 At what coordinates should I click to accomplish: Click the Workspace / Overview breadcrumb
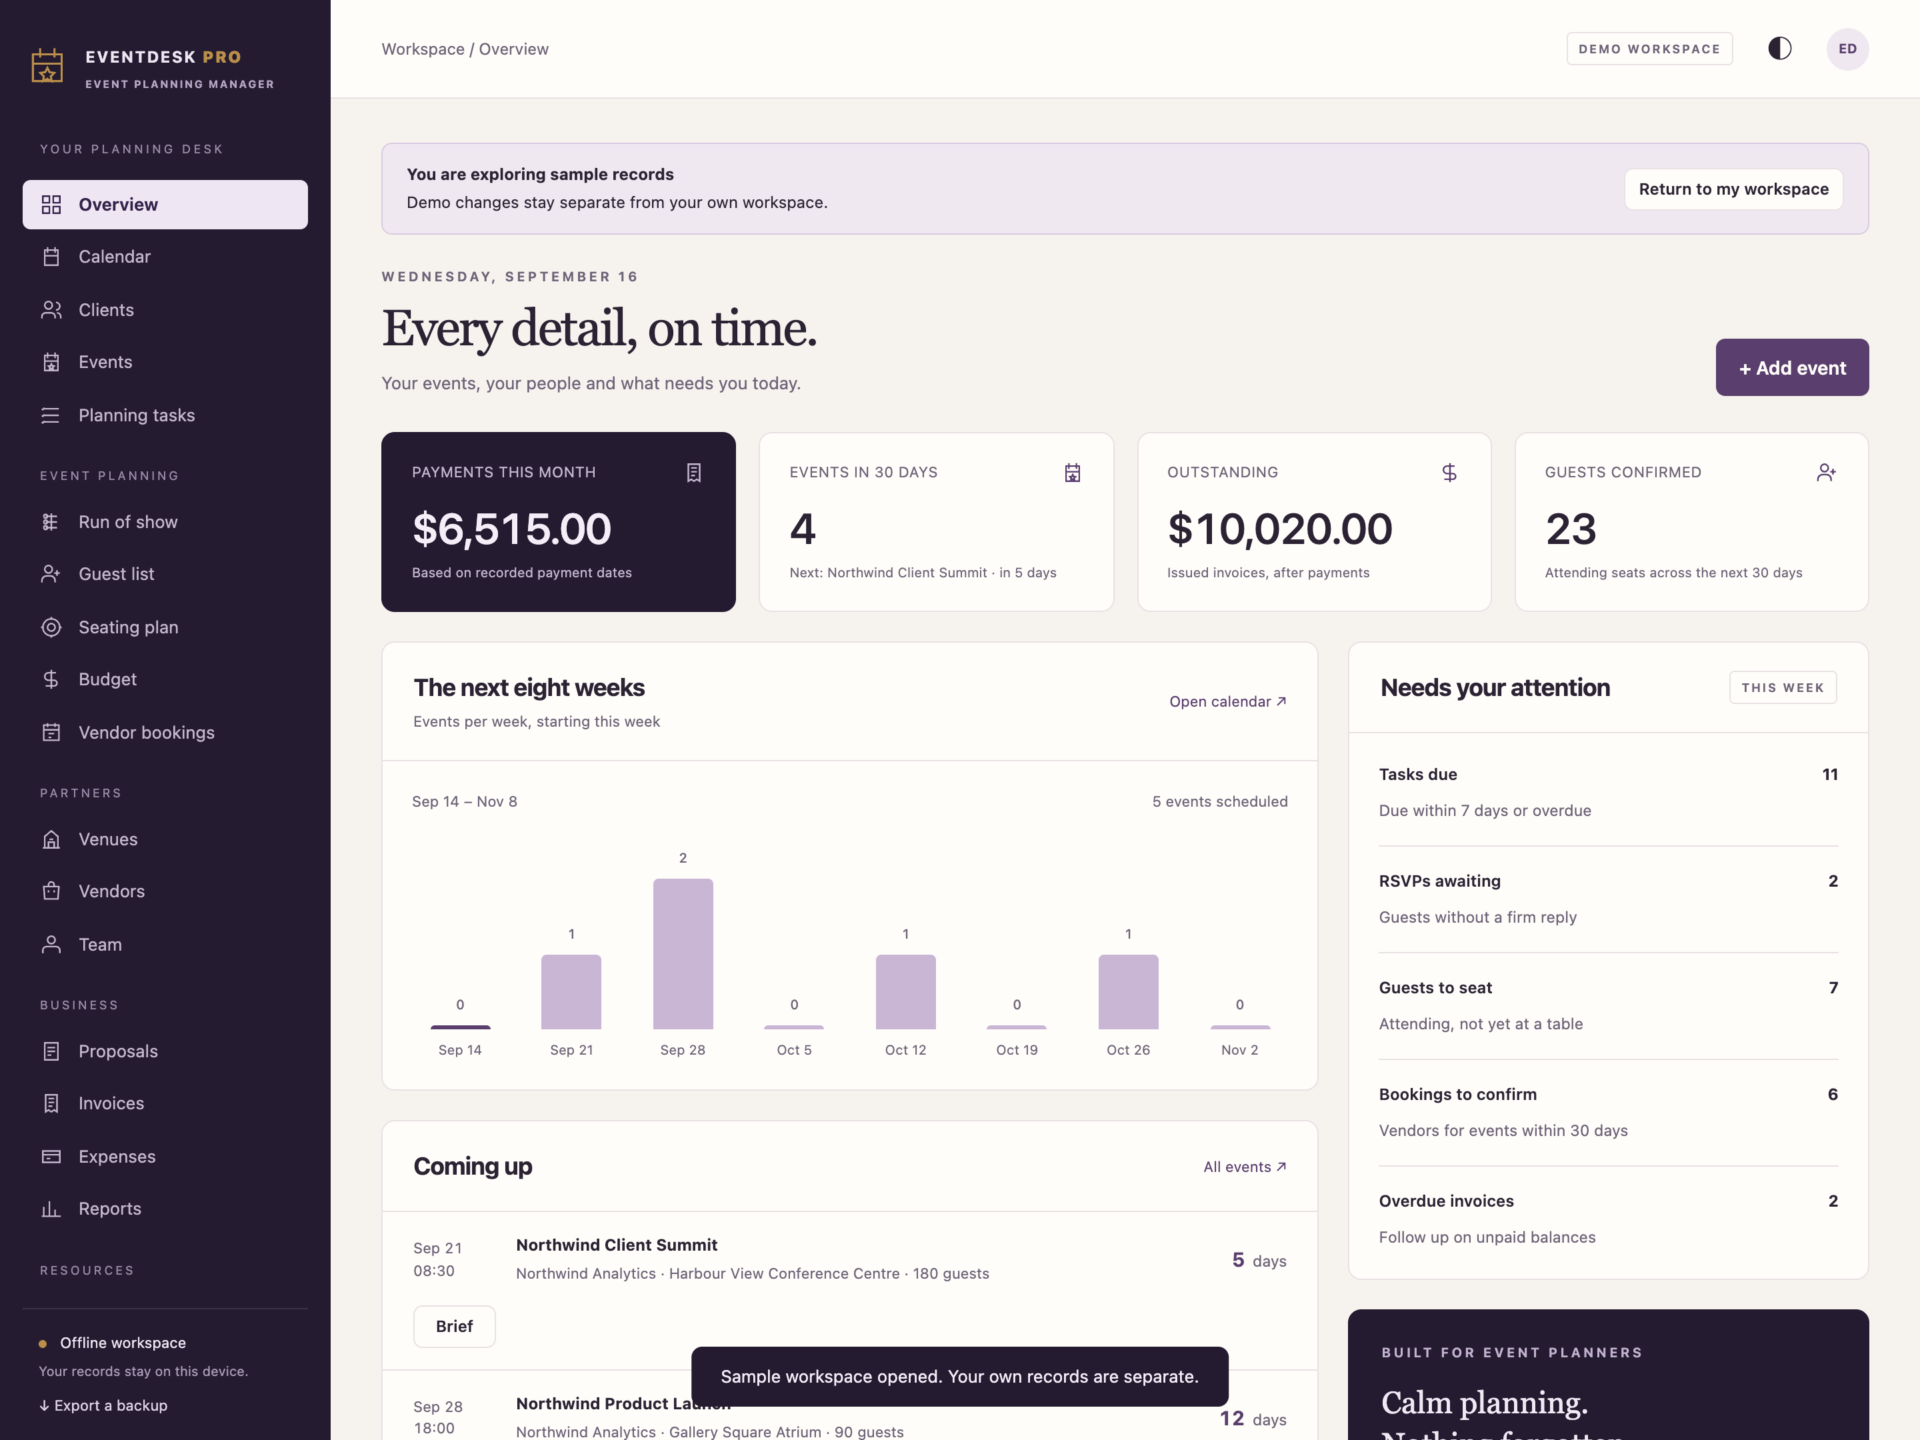coord(465,49)
